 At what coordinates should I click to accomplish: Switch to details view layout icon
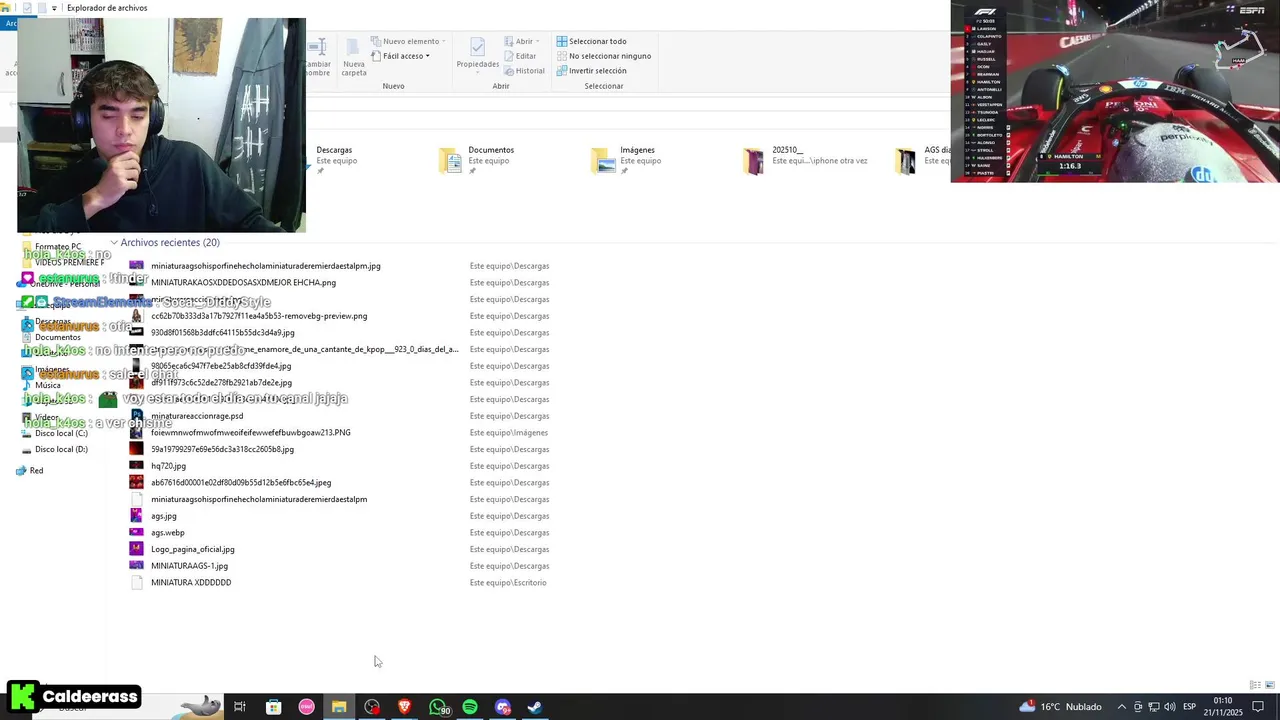pos(1255,685)
